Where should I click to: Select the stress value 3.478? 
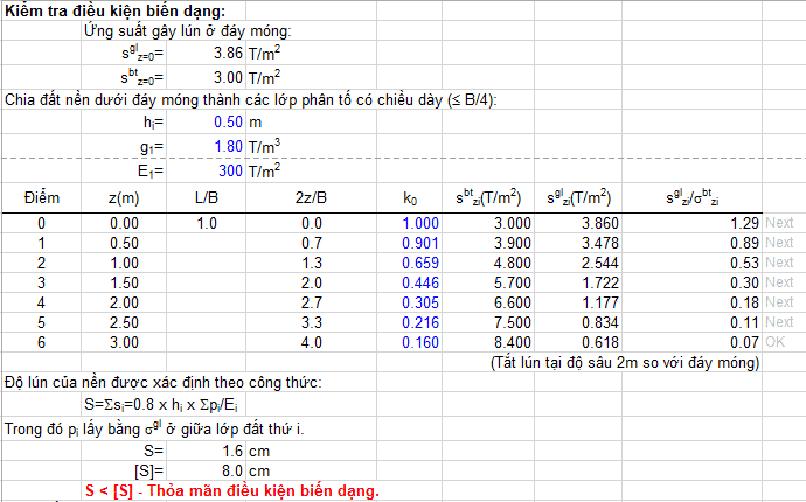(600, 243)
